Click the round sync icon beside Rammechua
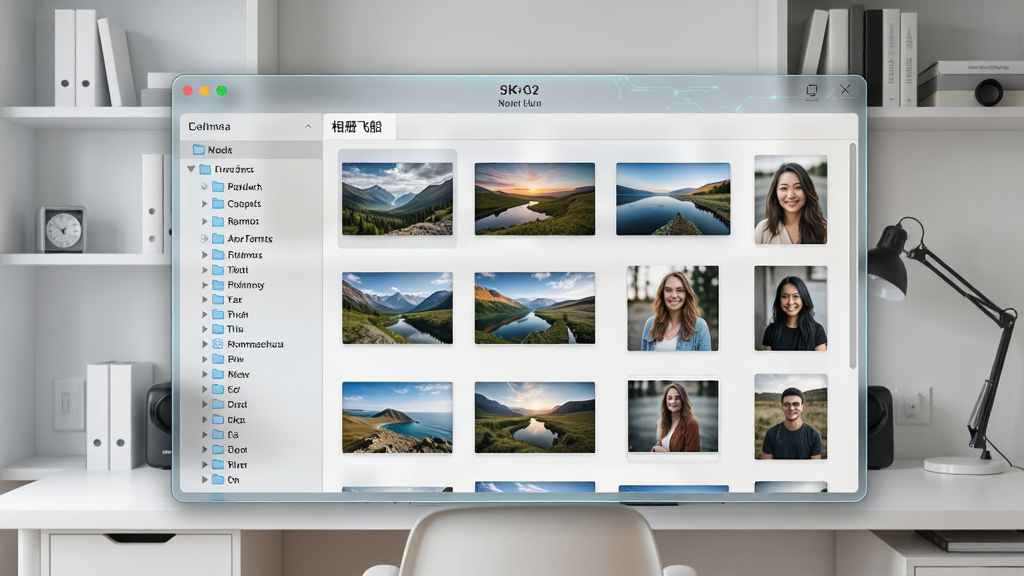This screenshot has width=1024, height=576. click(218, 344)
